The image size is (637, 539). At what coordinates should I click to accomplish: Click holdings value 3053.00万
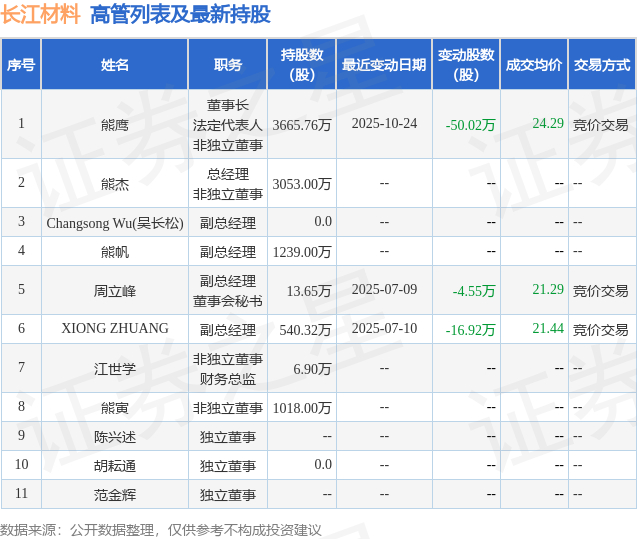pos(302,184)
